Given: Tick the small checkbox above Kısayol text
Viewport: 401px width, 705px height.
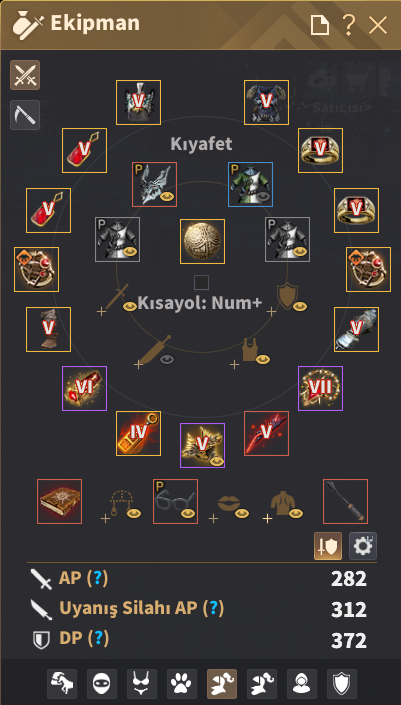Looking at the screenshot, I should (201, 283).
